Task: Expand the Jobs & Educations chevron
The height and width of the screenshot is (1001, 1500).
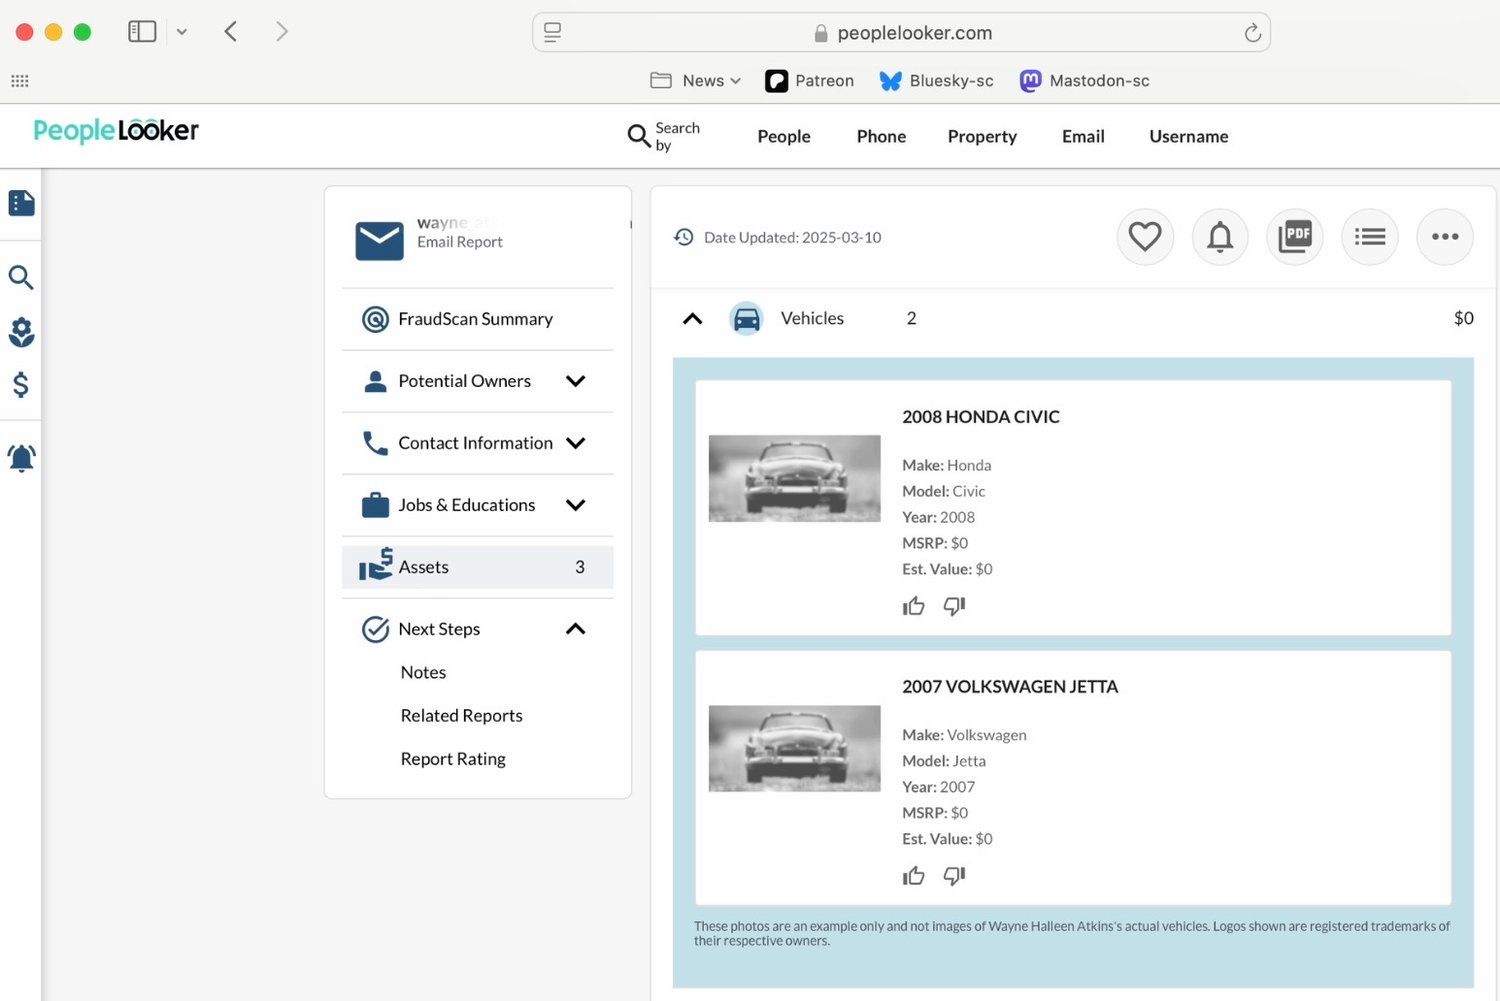Action: point(575,505)
